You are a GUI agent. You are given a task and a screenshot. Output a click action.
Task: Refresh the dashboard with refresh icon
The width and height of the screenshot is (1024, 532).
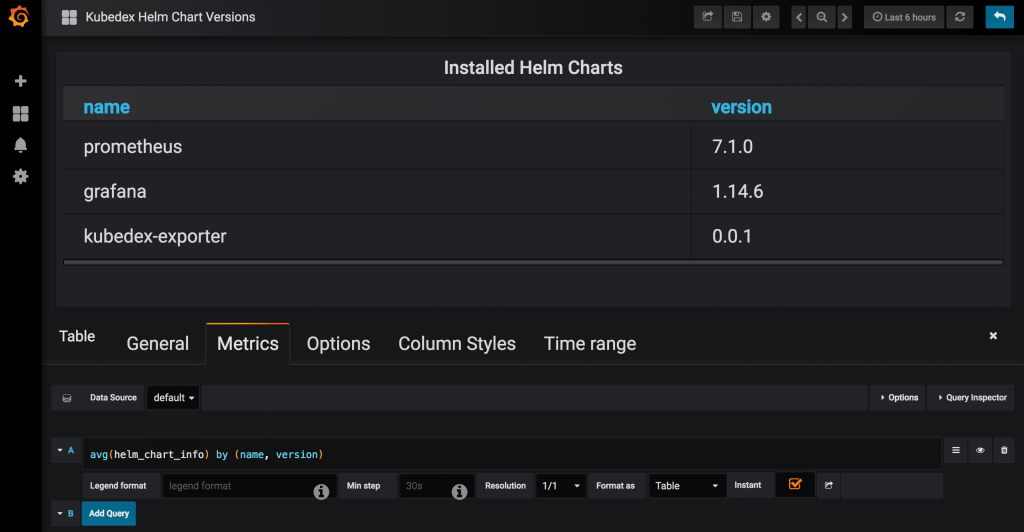pos(960,17)
